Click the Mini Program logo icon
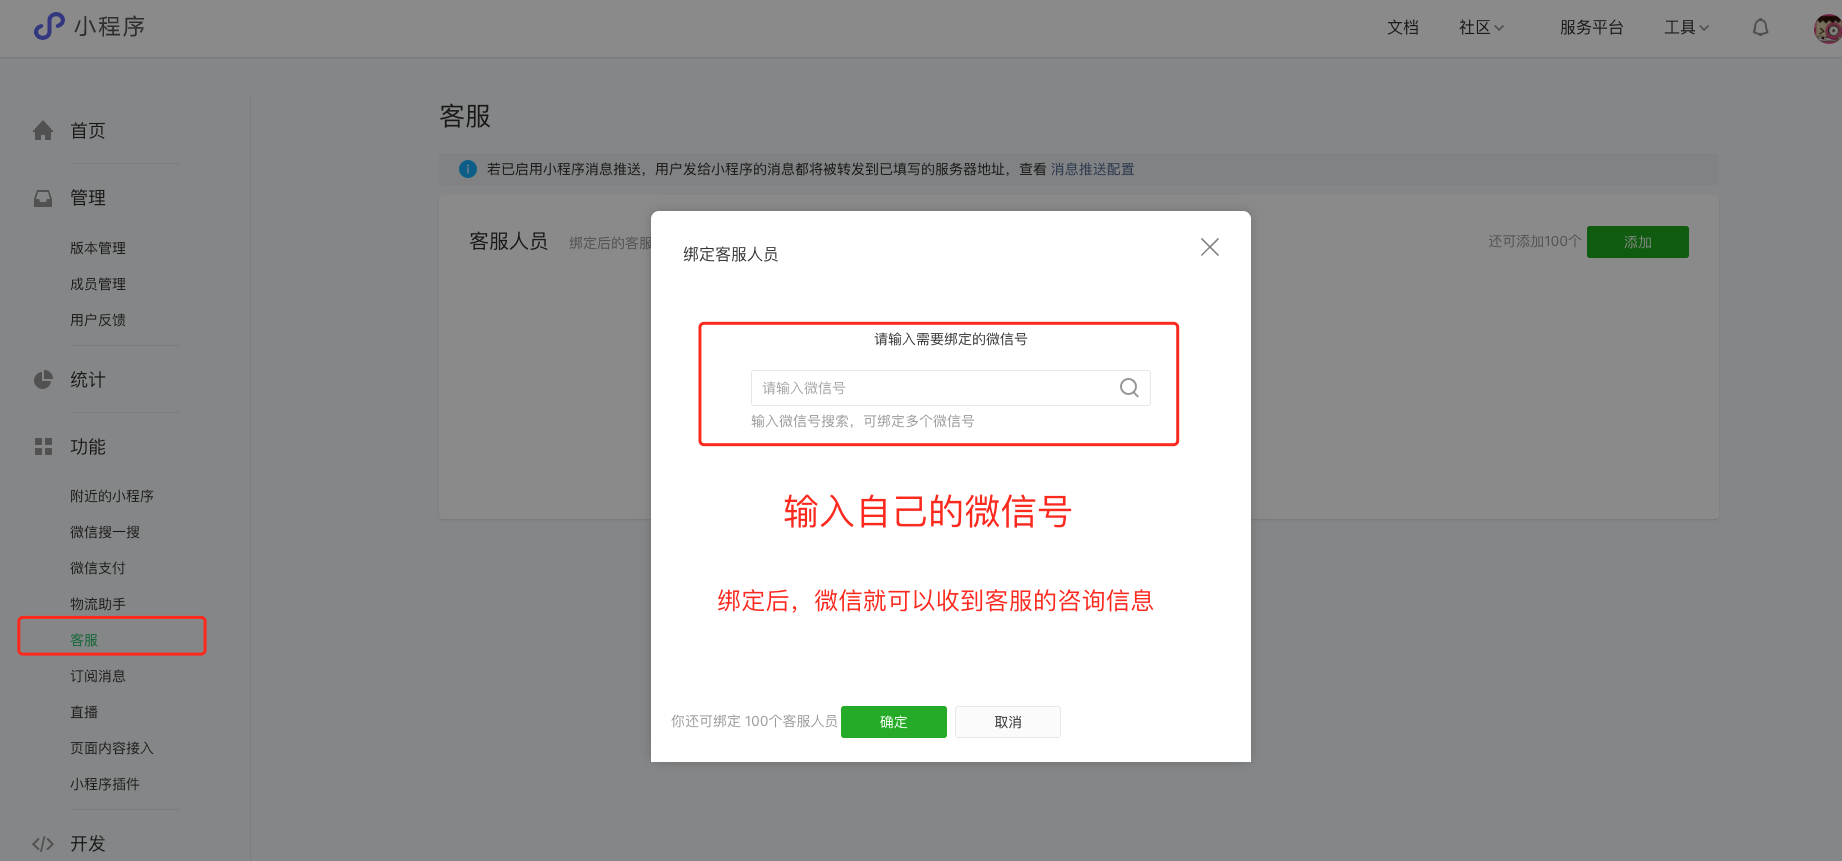 [x=49, y=26]
